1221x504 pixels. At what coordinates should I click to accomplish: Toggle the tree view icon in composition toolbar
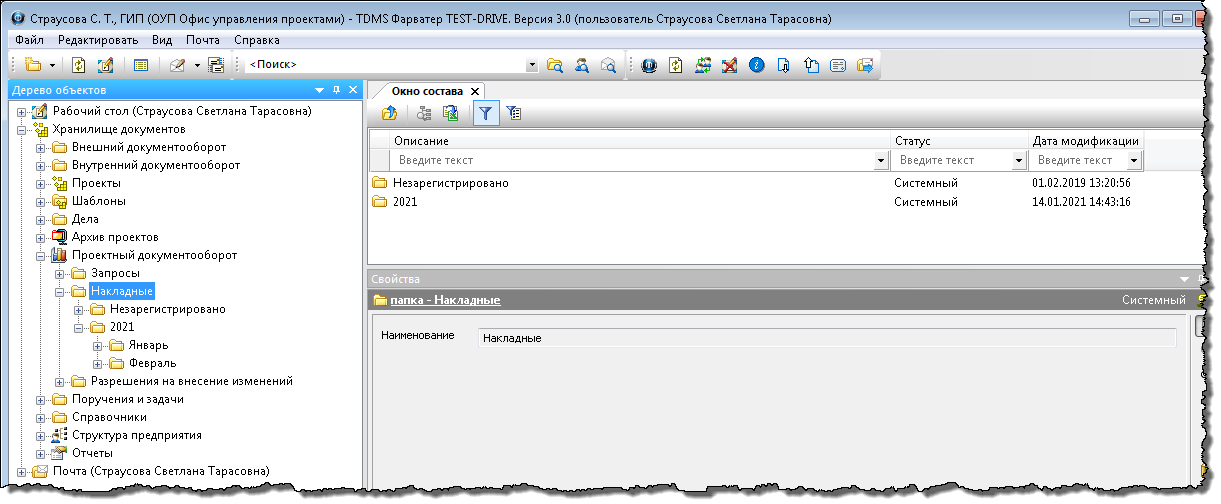424,114
